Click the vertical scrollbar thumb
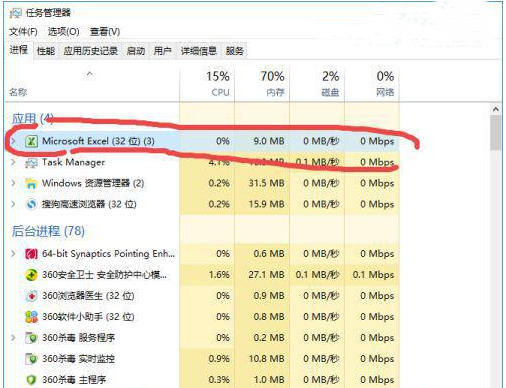This screenshot has height=388, width=506. 495,133
